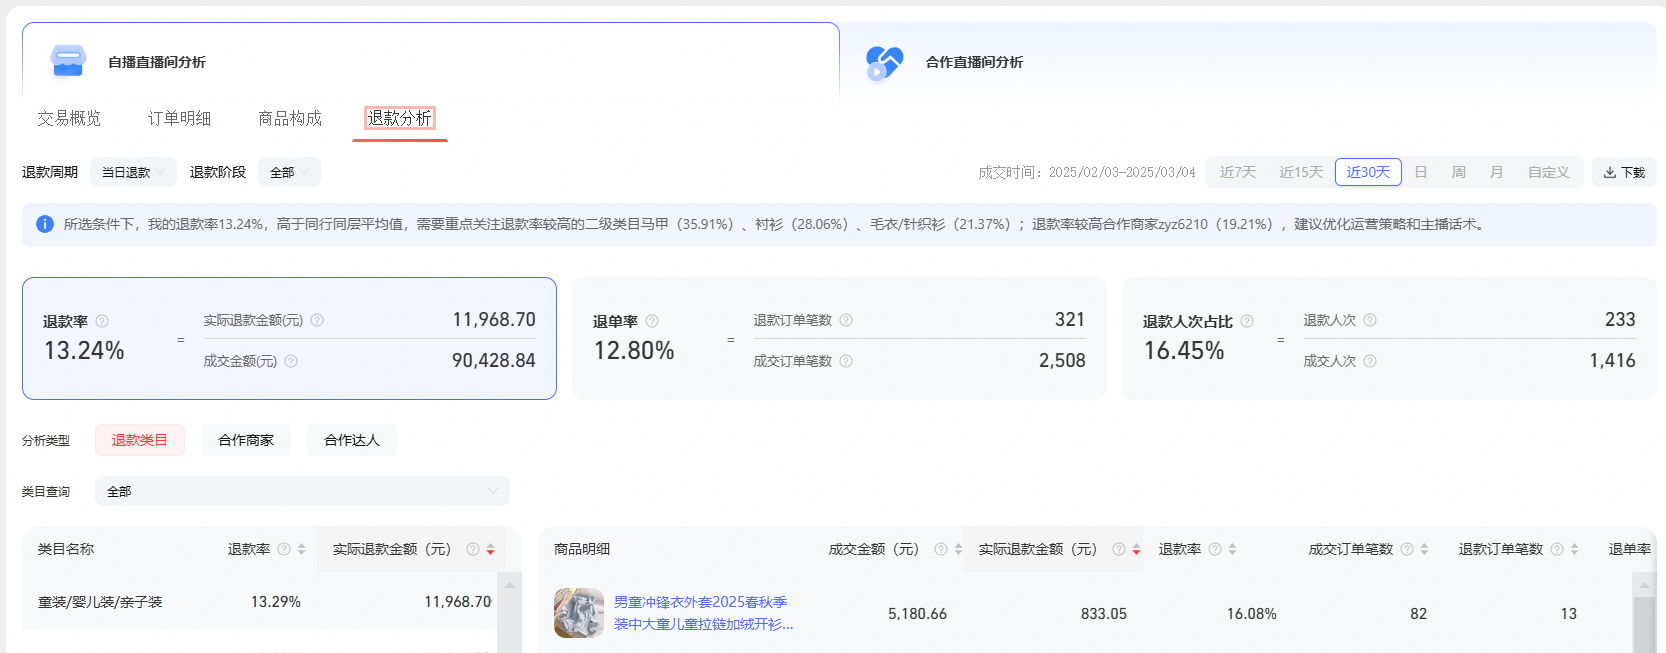
Task: Open the 自播直播间分析 store icon
Action: point(68,61)
